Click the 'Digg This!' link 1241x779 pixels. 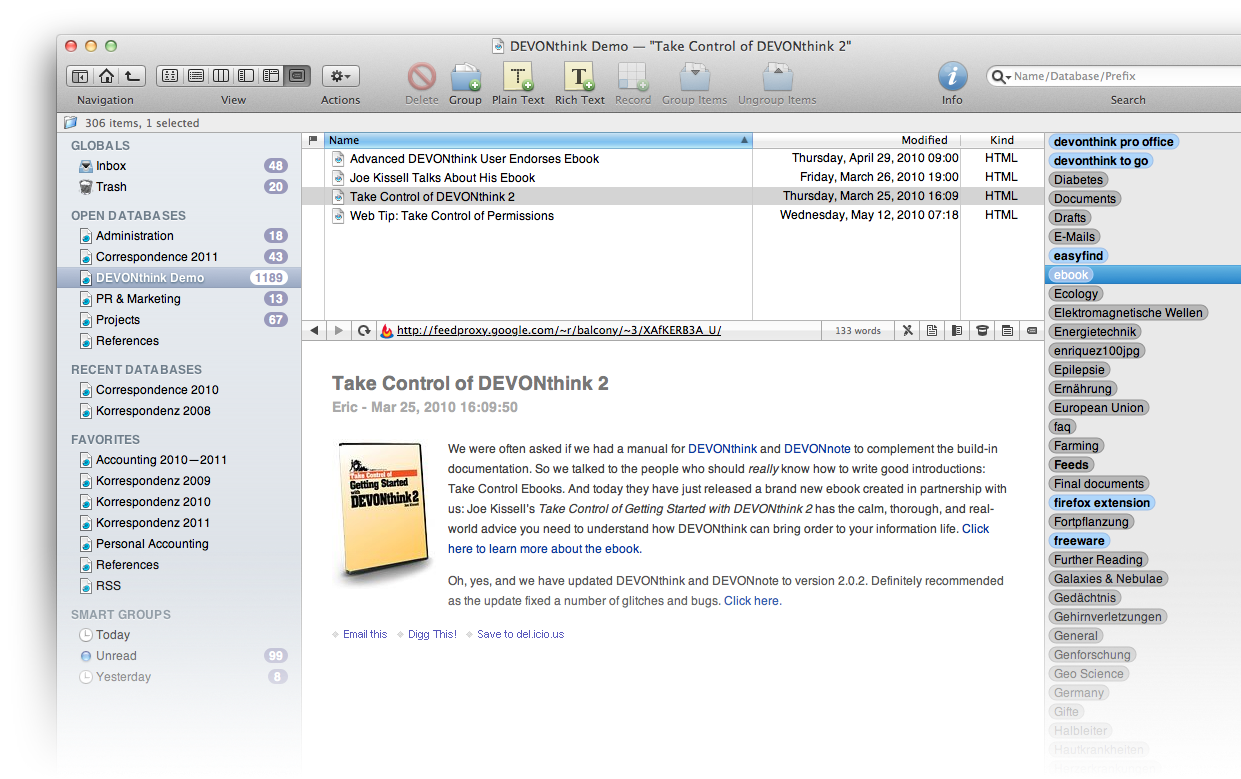(x=432, y=634)
